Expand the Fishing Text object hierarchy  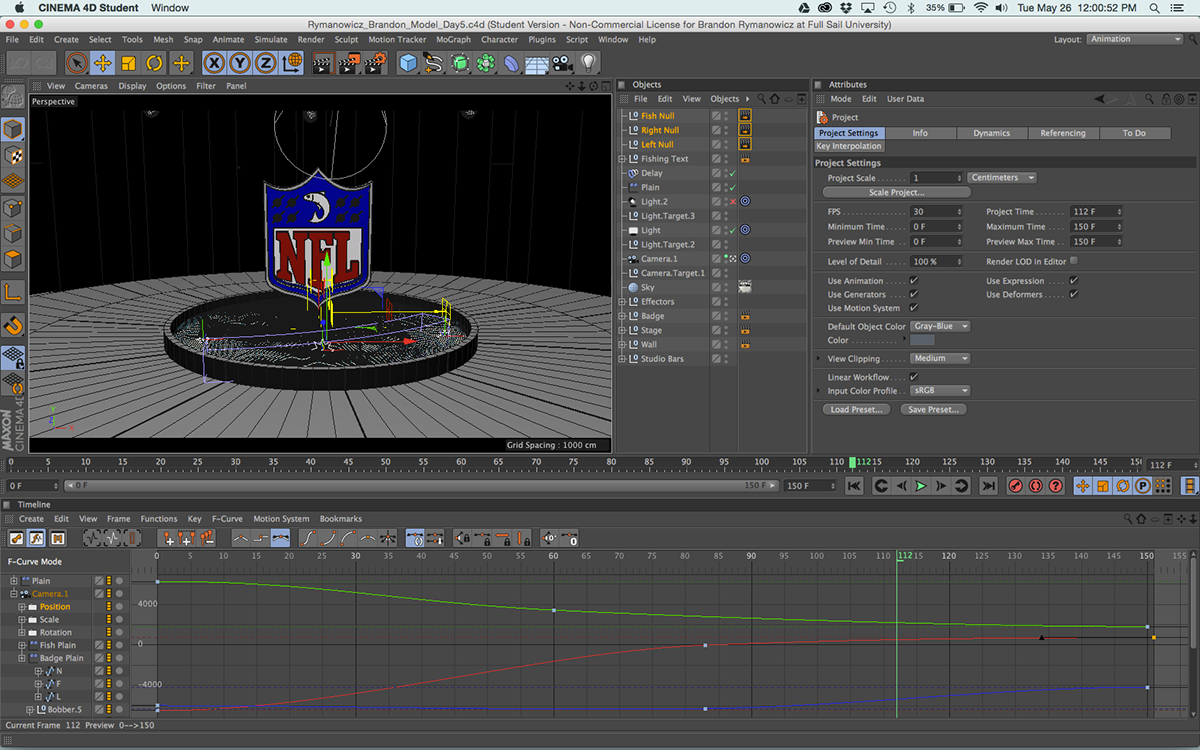pos(622,159)
